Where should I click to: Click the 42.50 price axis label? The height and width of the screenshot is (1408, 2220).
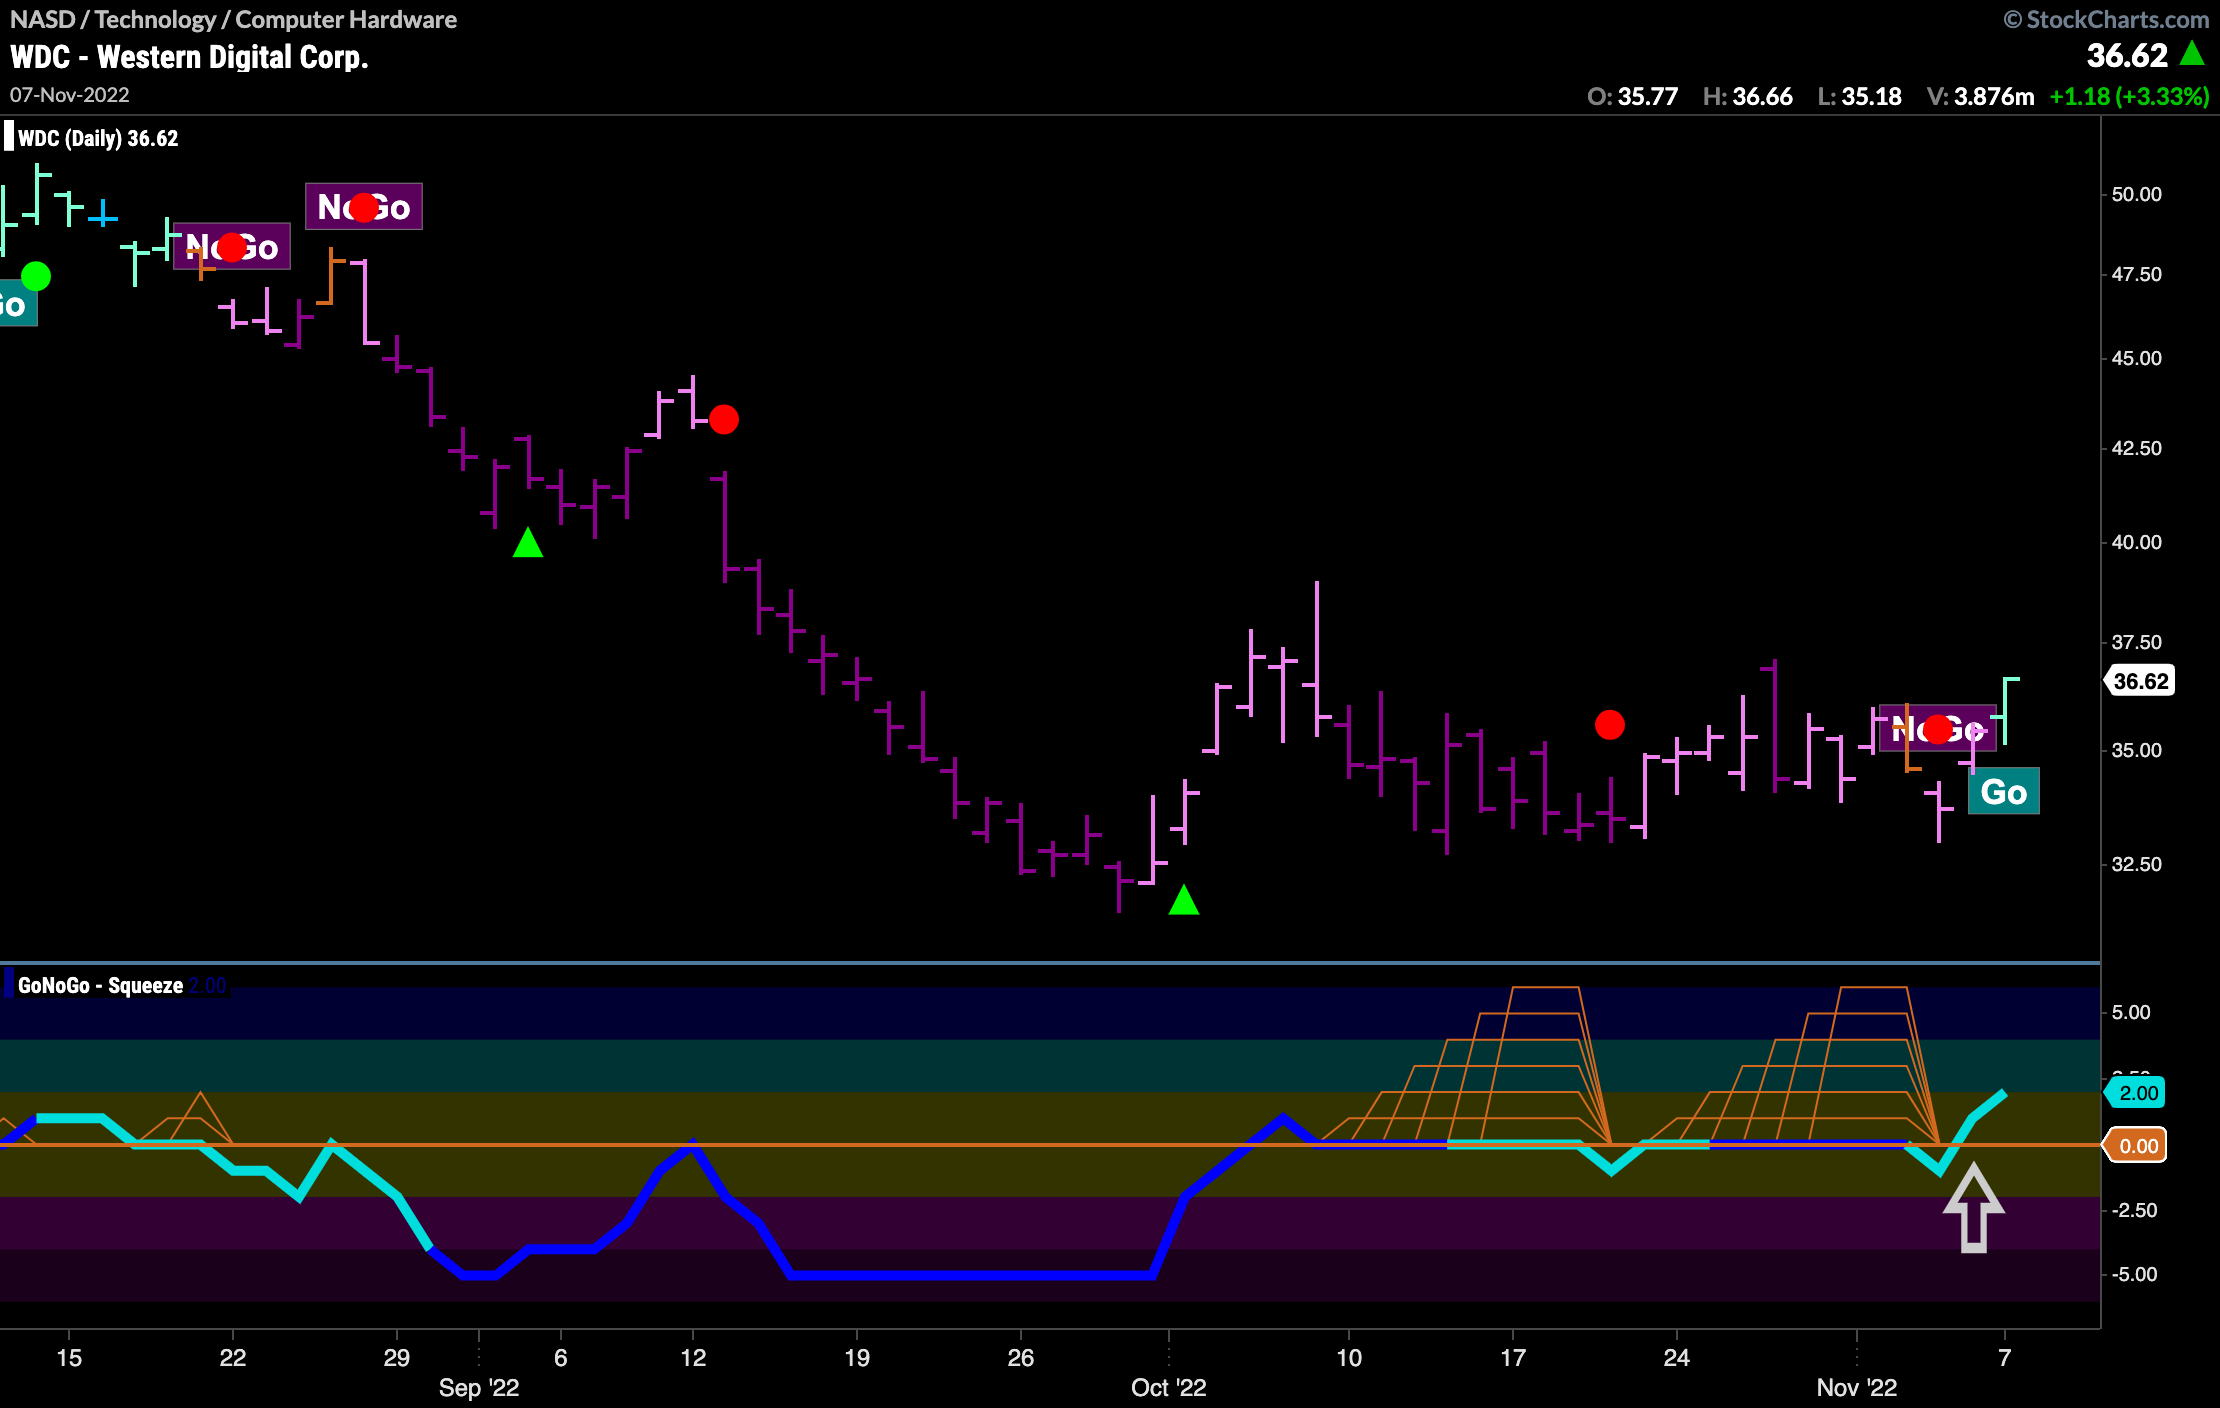tap(2136, 448)
